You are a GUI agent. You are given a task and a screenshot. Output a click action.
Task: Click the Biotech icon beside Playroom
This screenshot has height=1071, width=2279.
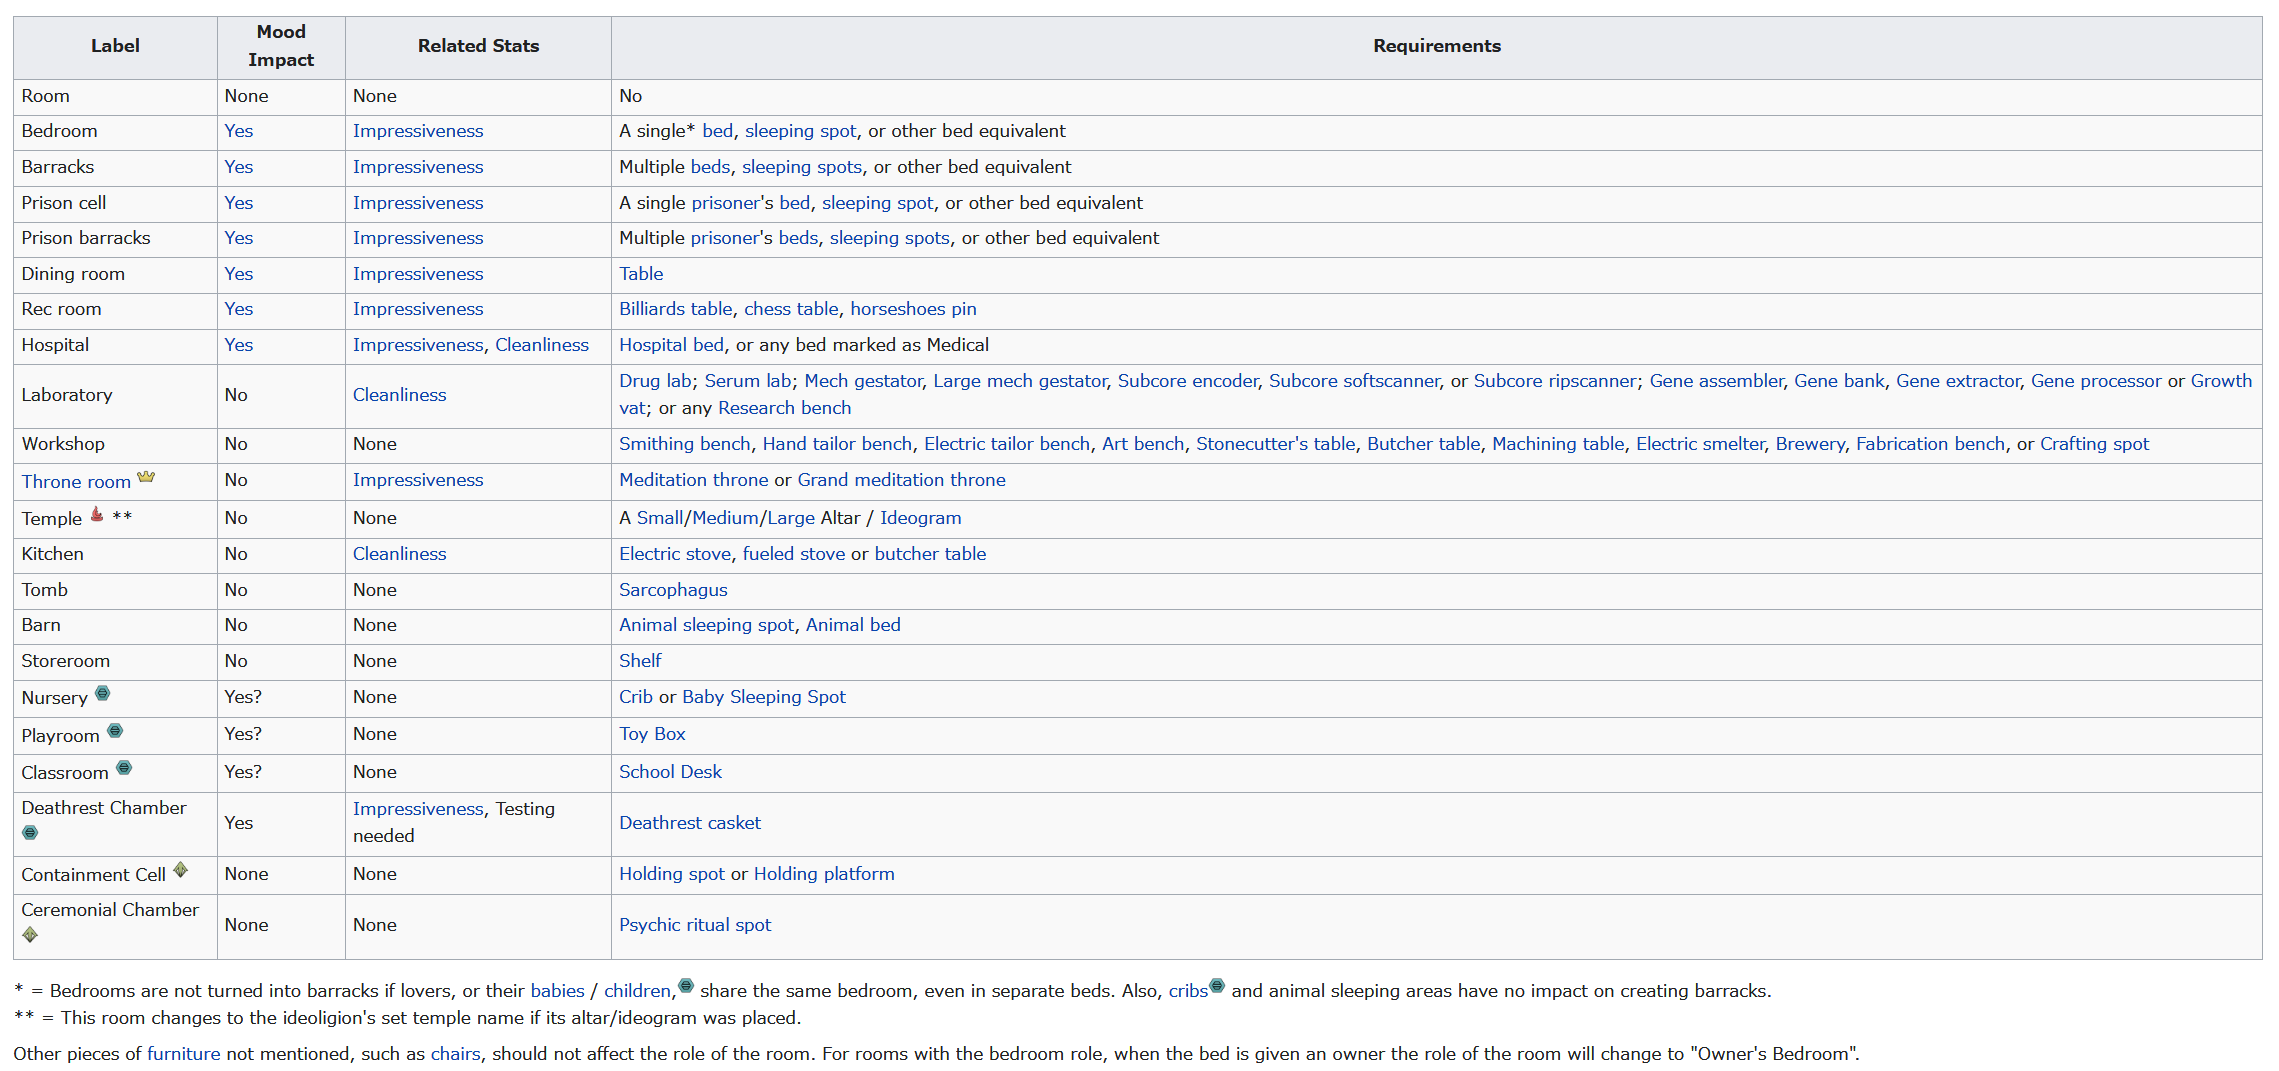(115, 731)
